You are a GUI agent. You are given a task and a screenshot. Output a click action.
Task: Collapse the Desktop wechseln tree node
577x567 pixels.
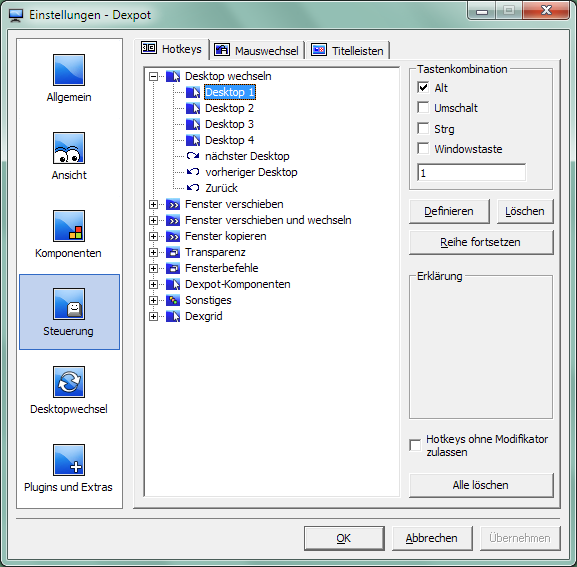[153, 77]
